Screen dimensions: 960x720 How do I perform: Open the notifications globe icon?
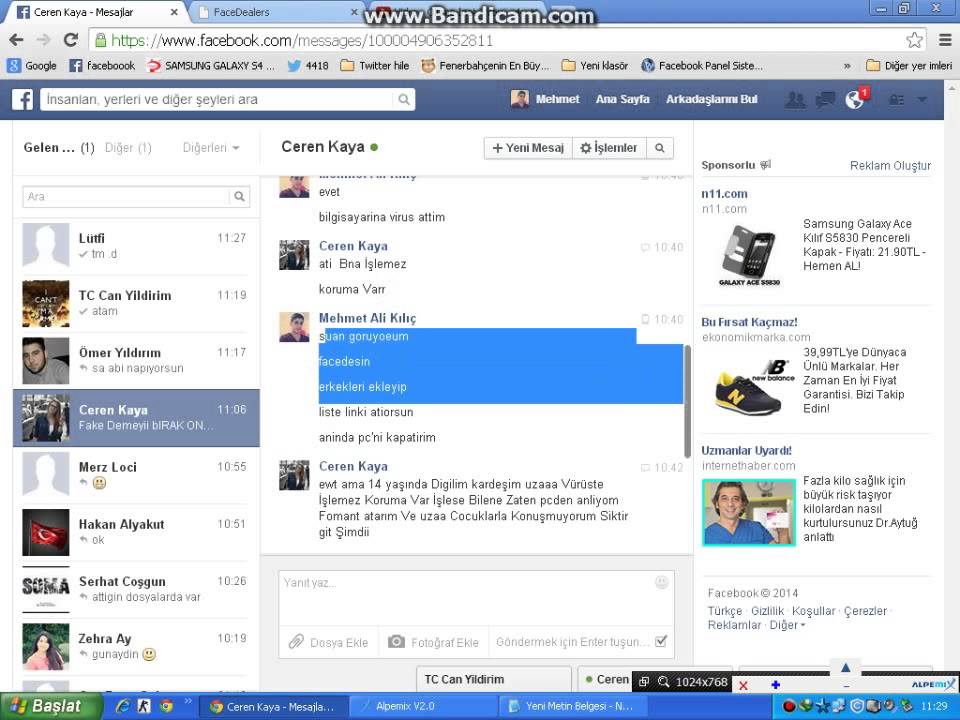[854, 99]
